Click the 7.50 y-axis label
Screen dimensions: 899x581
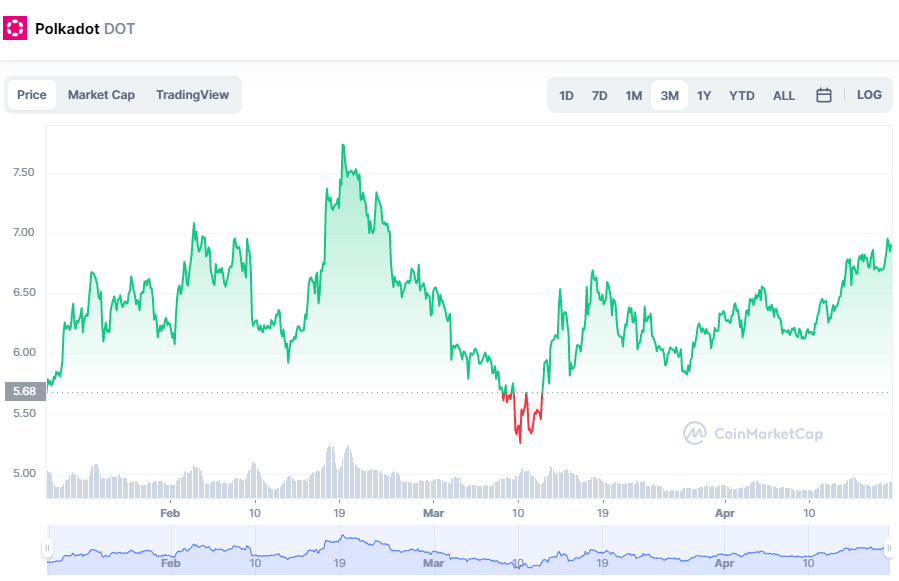[x=24, y=172]
